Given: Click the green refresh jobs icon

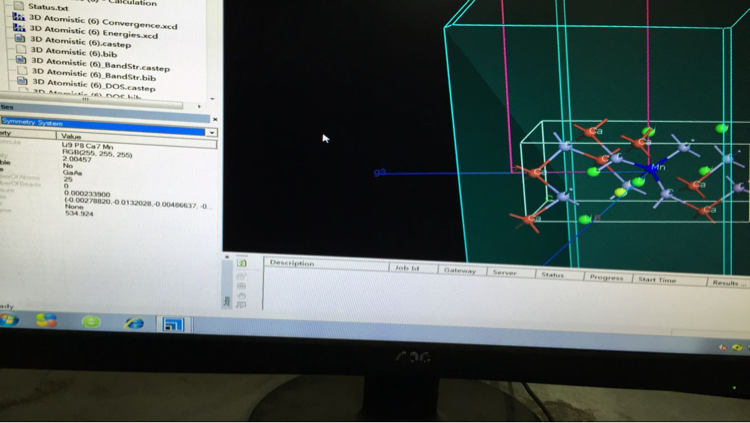Looking at the screenshot, I should click(x=242, y=263).
